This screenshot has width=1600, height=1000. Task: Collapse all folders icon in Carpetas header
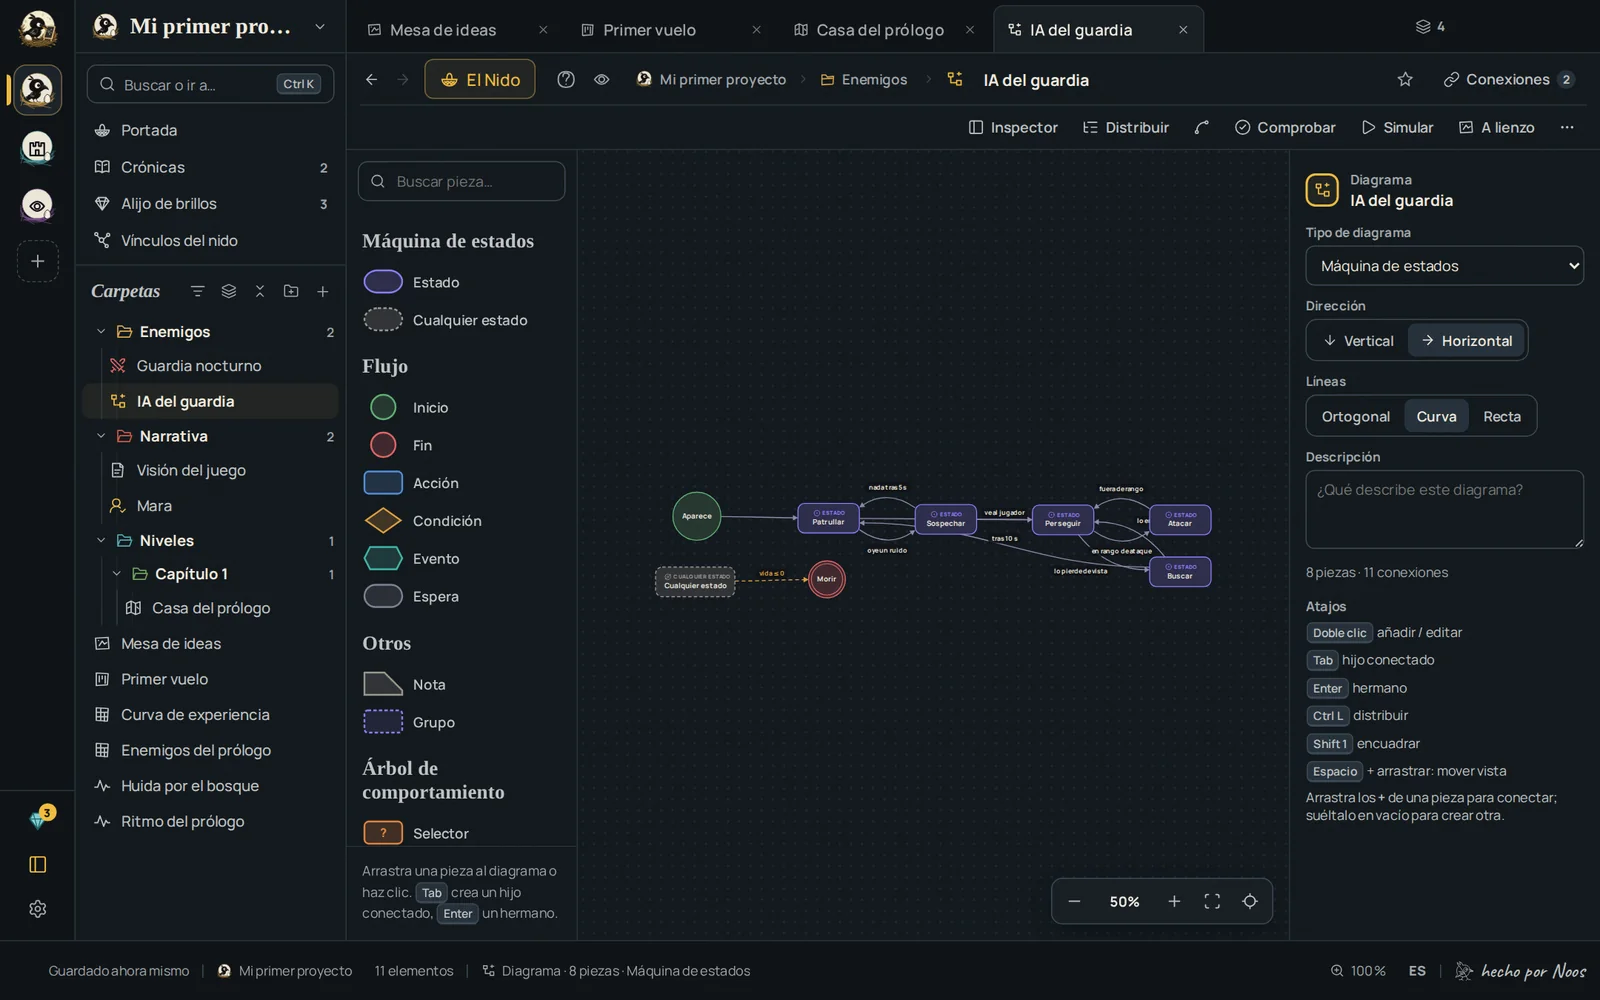click(x=260, y=291)
